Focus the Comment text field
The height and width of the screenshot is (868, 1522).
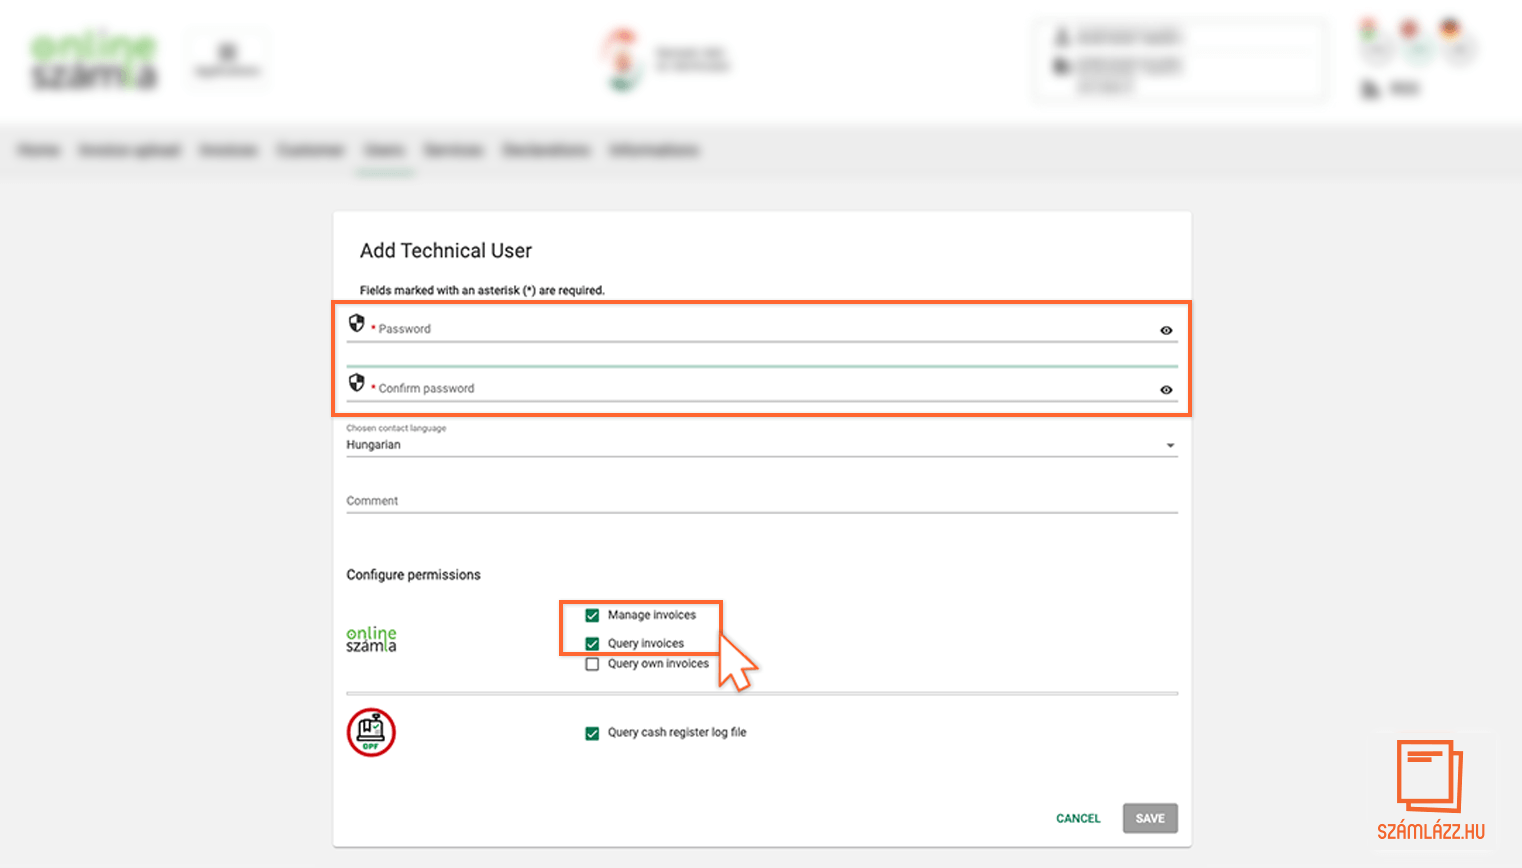click(760, 501)
